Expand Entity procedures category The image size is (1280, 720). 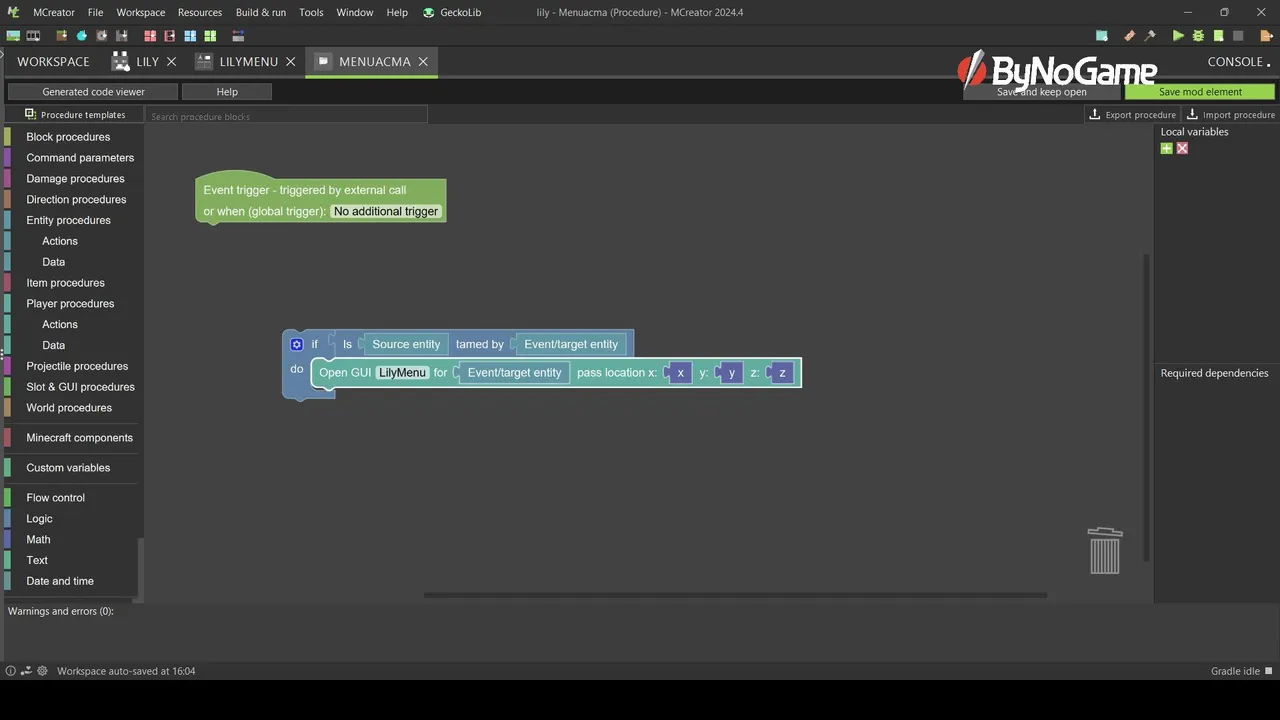[68, 220]
